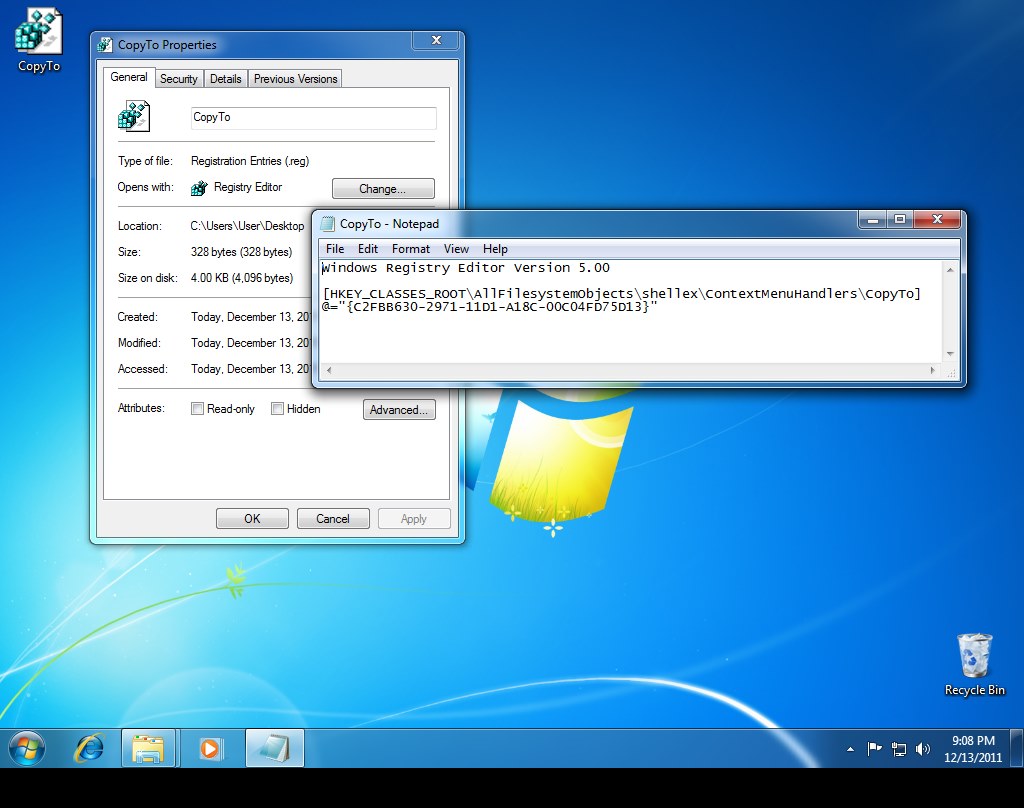The width and height of the screenshot is (1024, 808).
Task: Launch Internet Explorer from the taskbar
Action: click(x=89, y=748)
